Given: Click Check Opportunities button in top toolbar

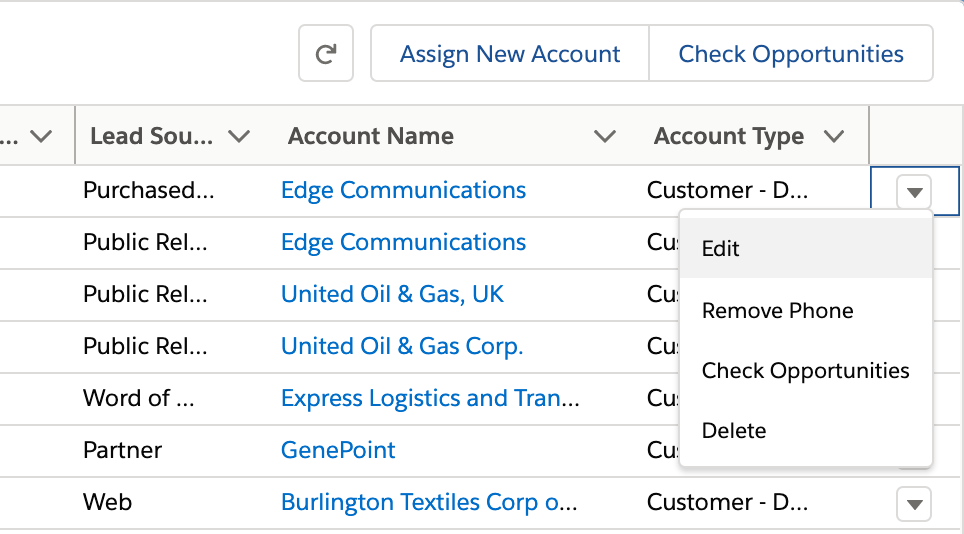Looking at the screenshot, I should pyautogui.click(x=791, y=53).
